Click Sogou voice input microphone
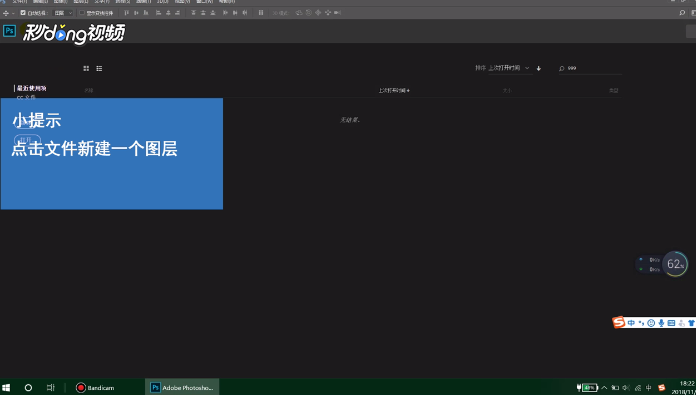696x395 pixels. [661, 323]
